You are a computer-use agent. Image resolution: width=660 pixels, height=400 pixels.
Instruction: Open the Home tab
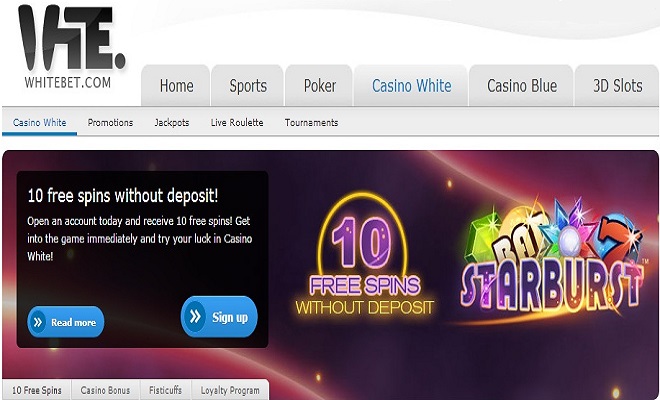pos(176,86)
